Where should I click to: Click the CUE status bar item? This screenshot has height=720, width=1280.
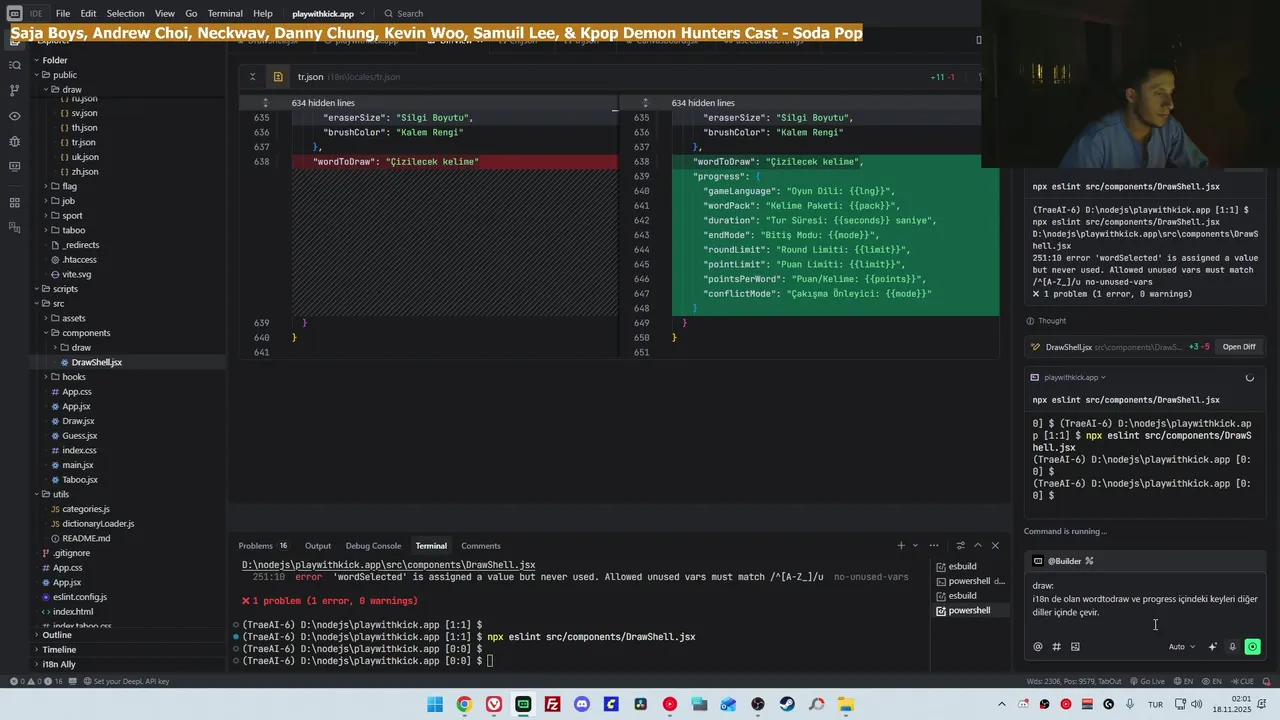pos(1243,681)
